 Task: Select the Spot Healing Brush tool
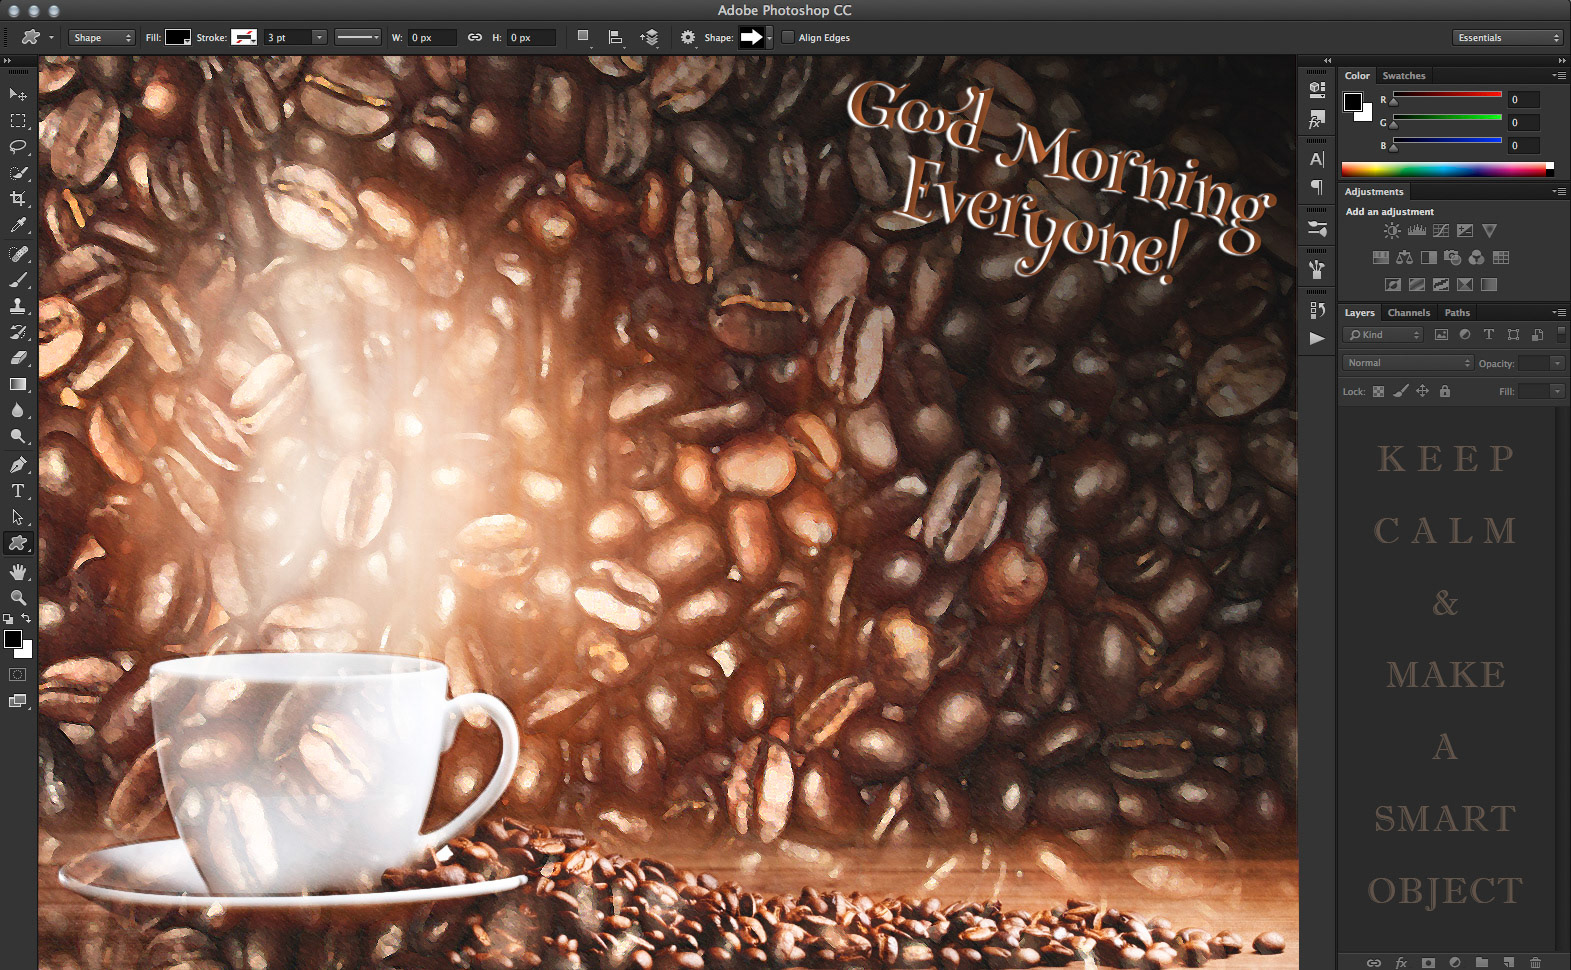(18, 253)
